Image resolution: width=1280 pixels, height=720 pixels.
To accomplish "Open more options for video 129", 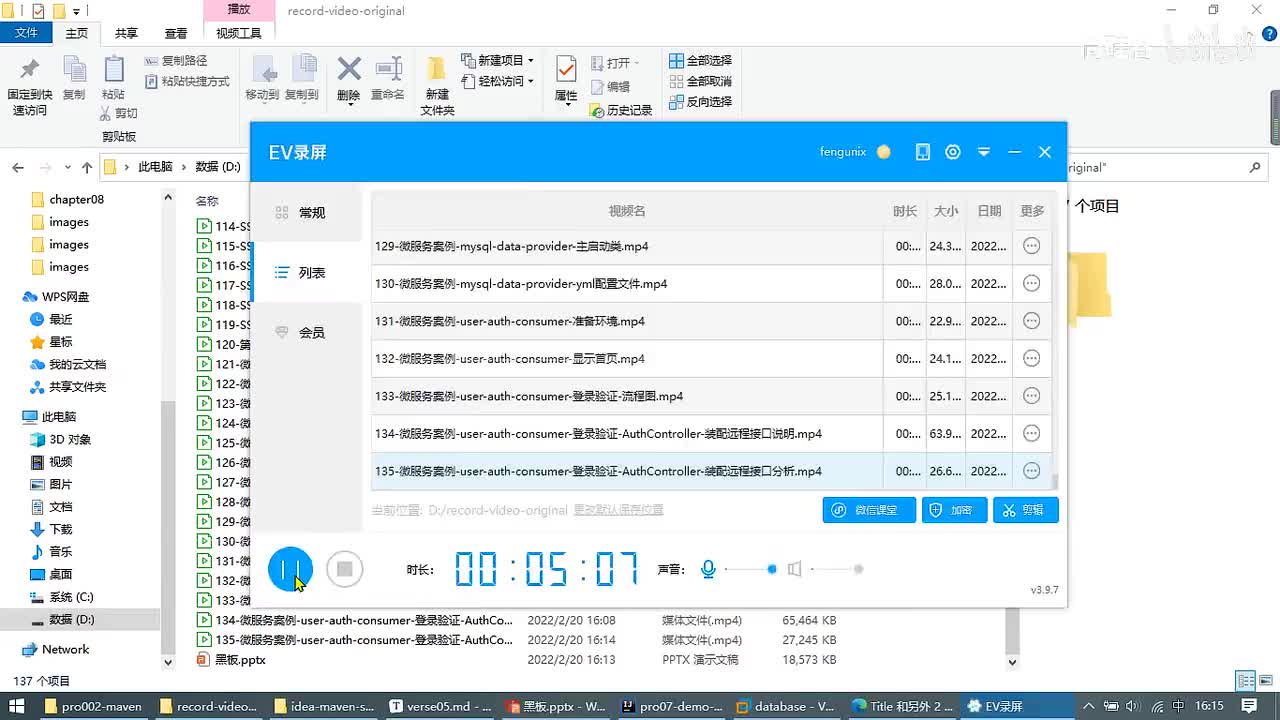I will click(1032, 246).
